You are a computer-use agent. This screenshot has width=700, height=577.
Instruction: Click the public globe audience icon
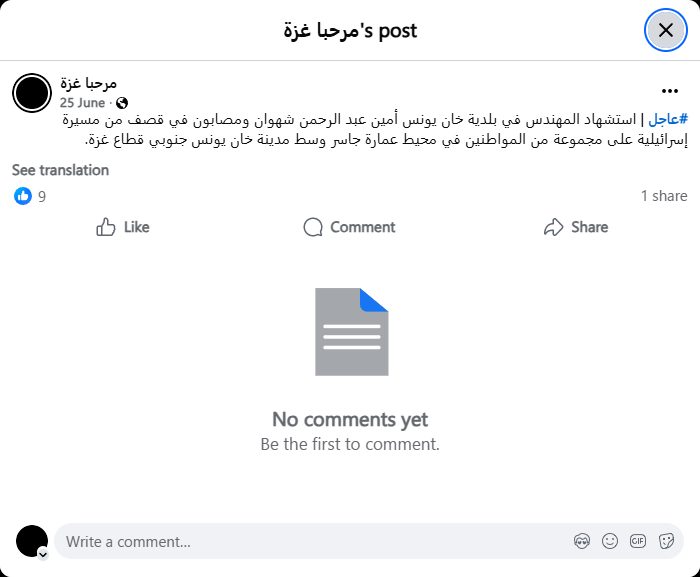click(x=122, y=102)
